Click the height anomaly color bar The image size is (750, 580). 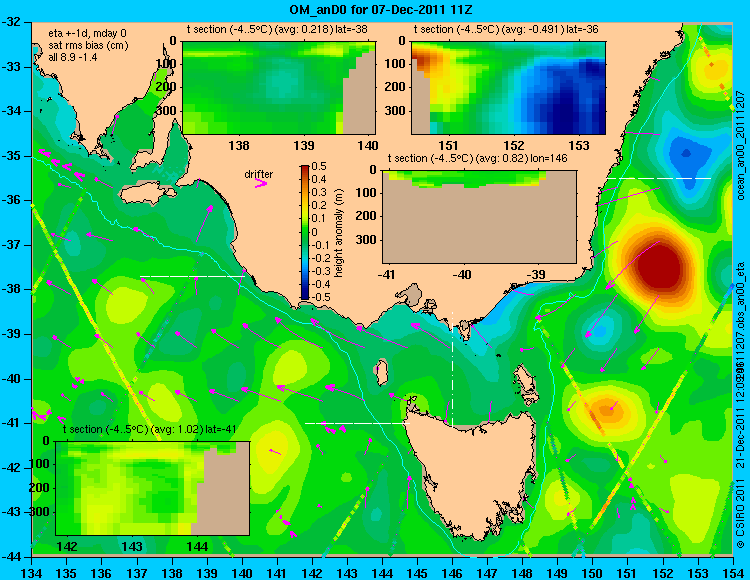[x=305, y=232]
